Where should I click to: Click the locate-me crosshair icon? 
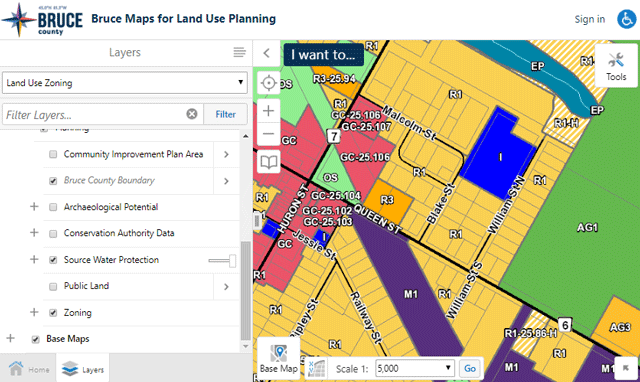pyautogui.click(x=268, y=83)
